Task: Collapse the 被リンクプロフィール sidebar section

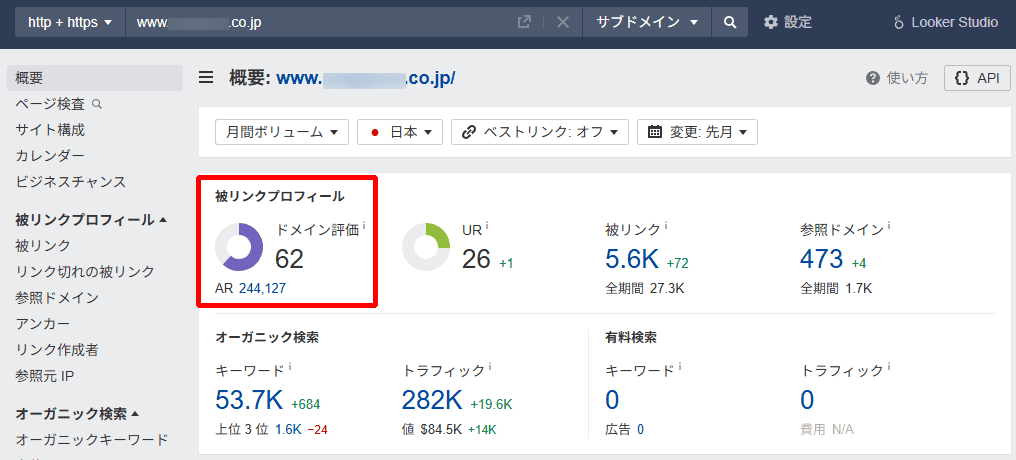Action: pyautogui.click(x=91, y=220)
